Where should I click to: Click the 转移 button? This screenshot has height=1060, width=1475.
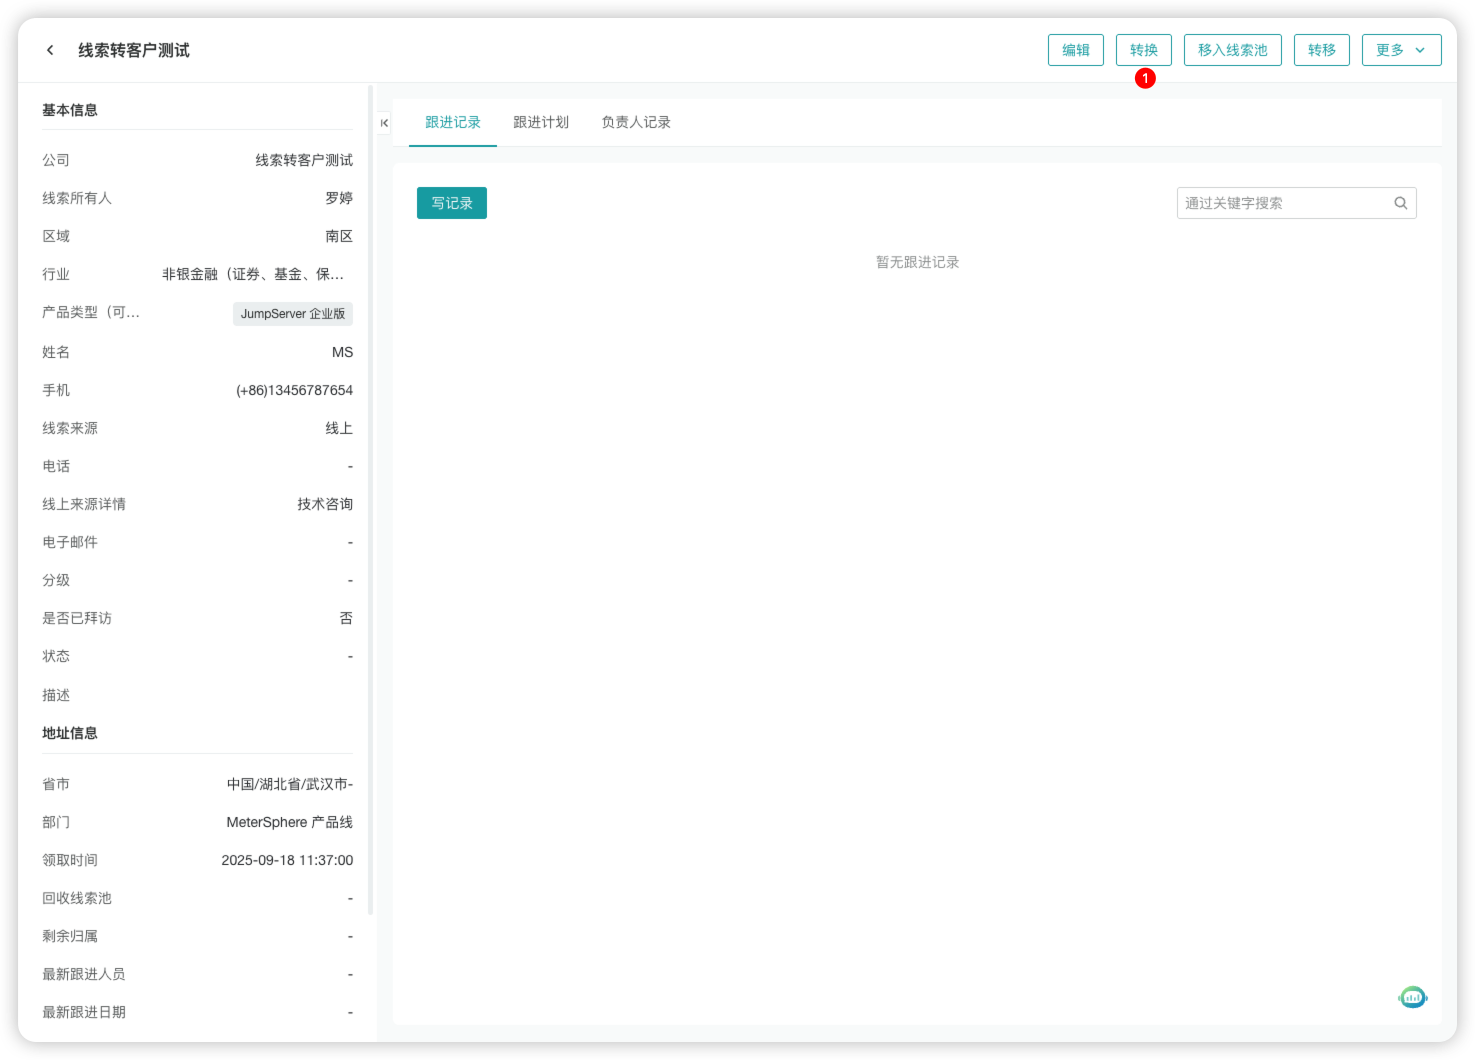point(1321,49)
